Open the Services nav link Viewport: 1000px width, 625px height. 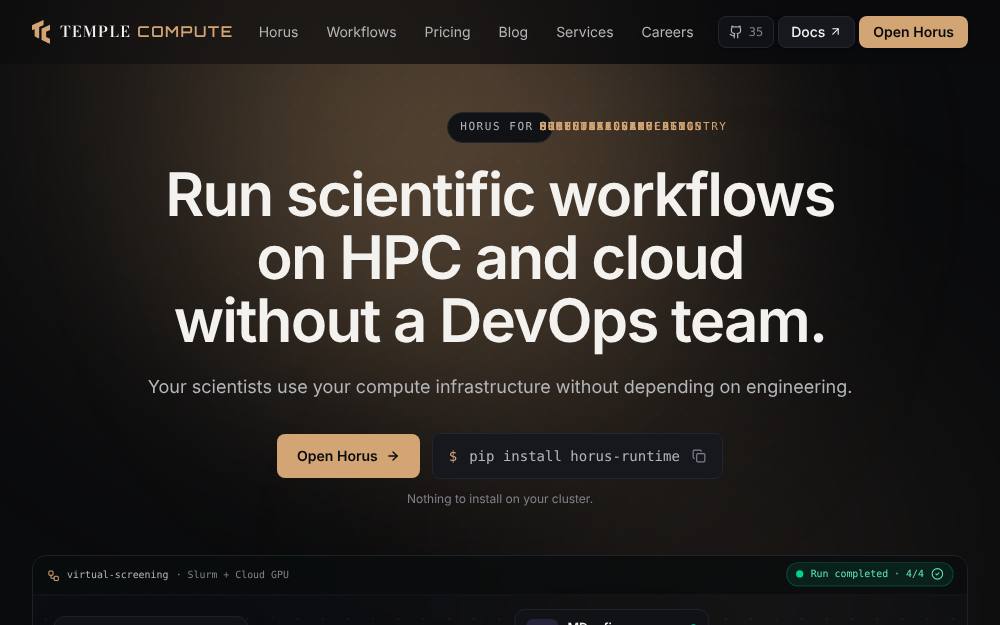585,32
